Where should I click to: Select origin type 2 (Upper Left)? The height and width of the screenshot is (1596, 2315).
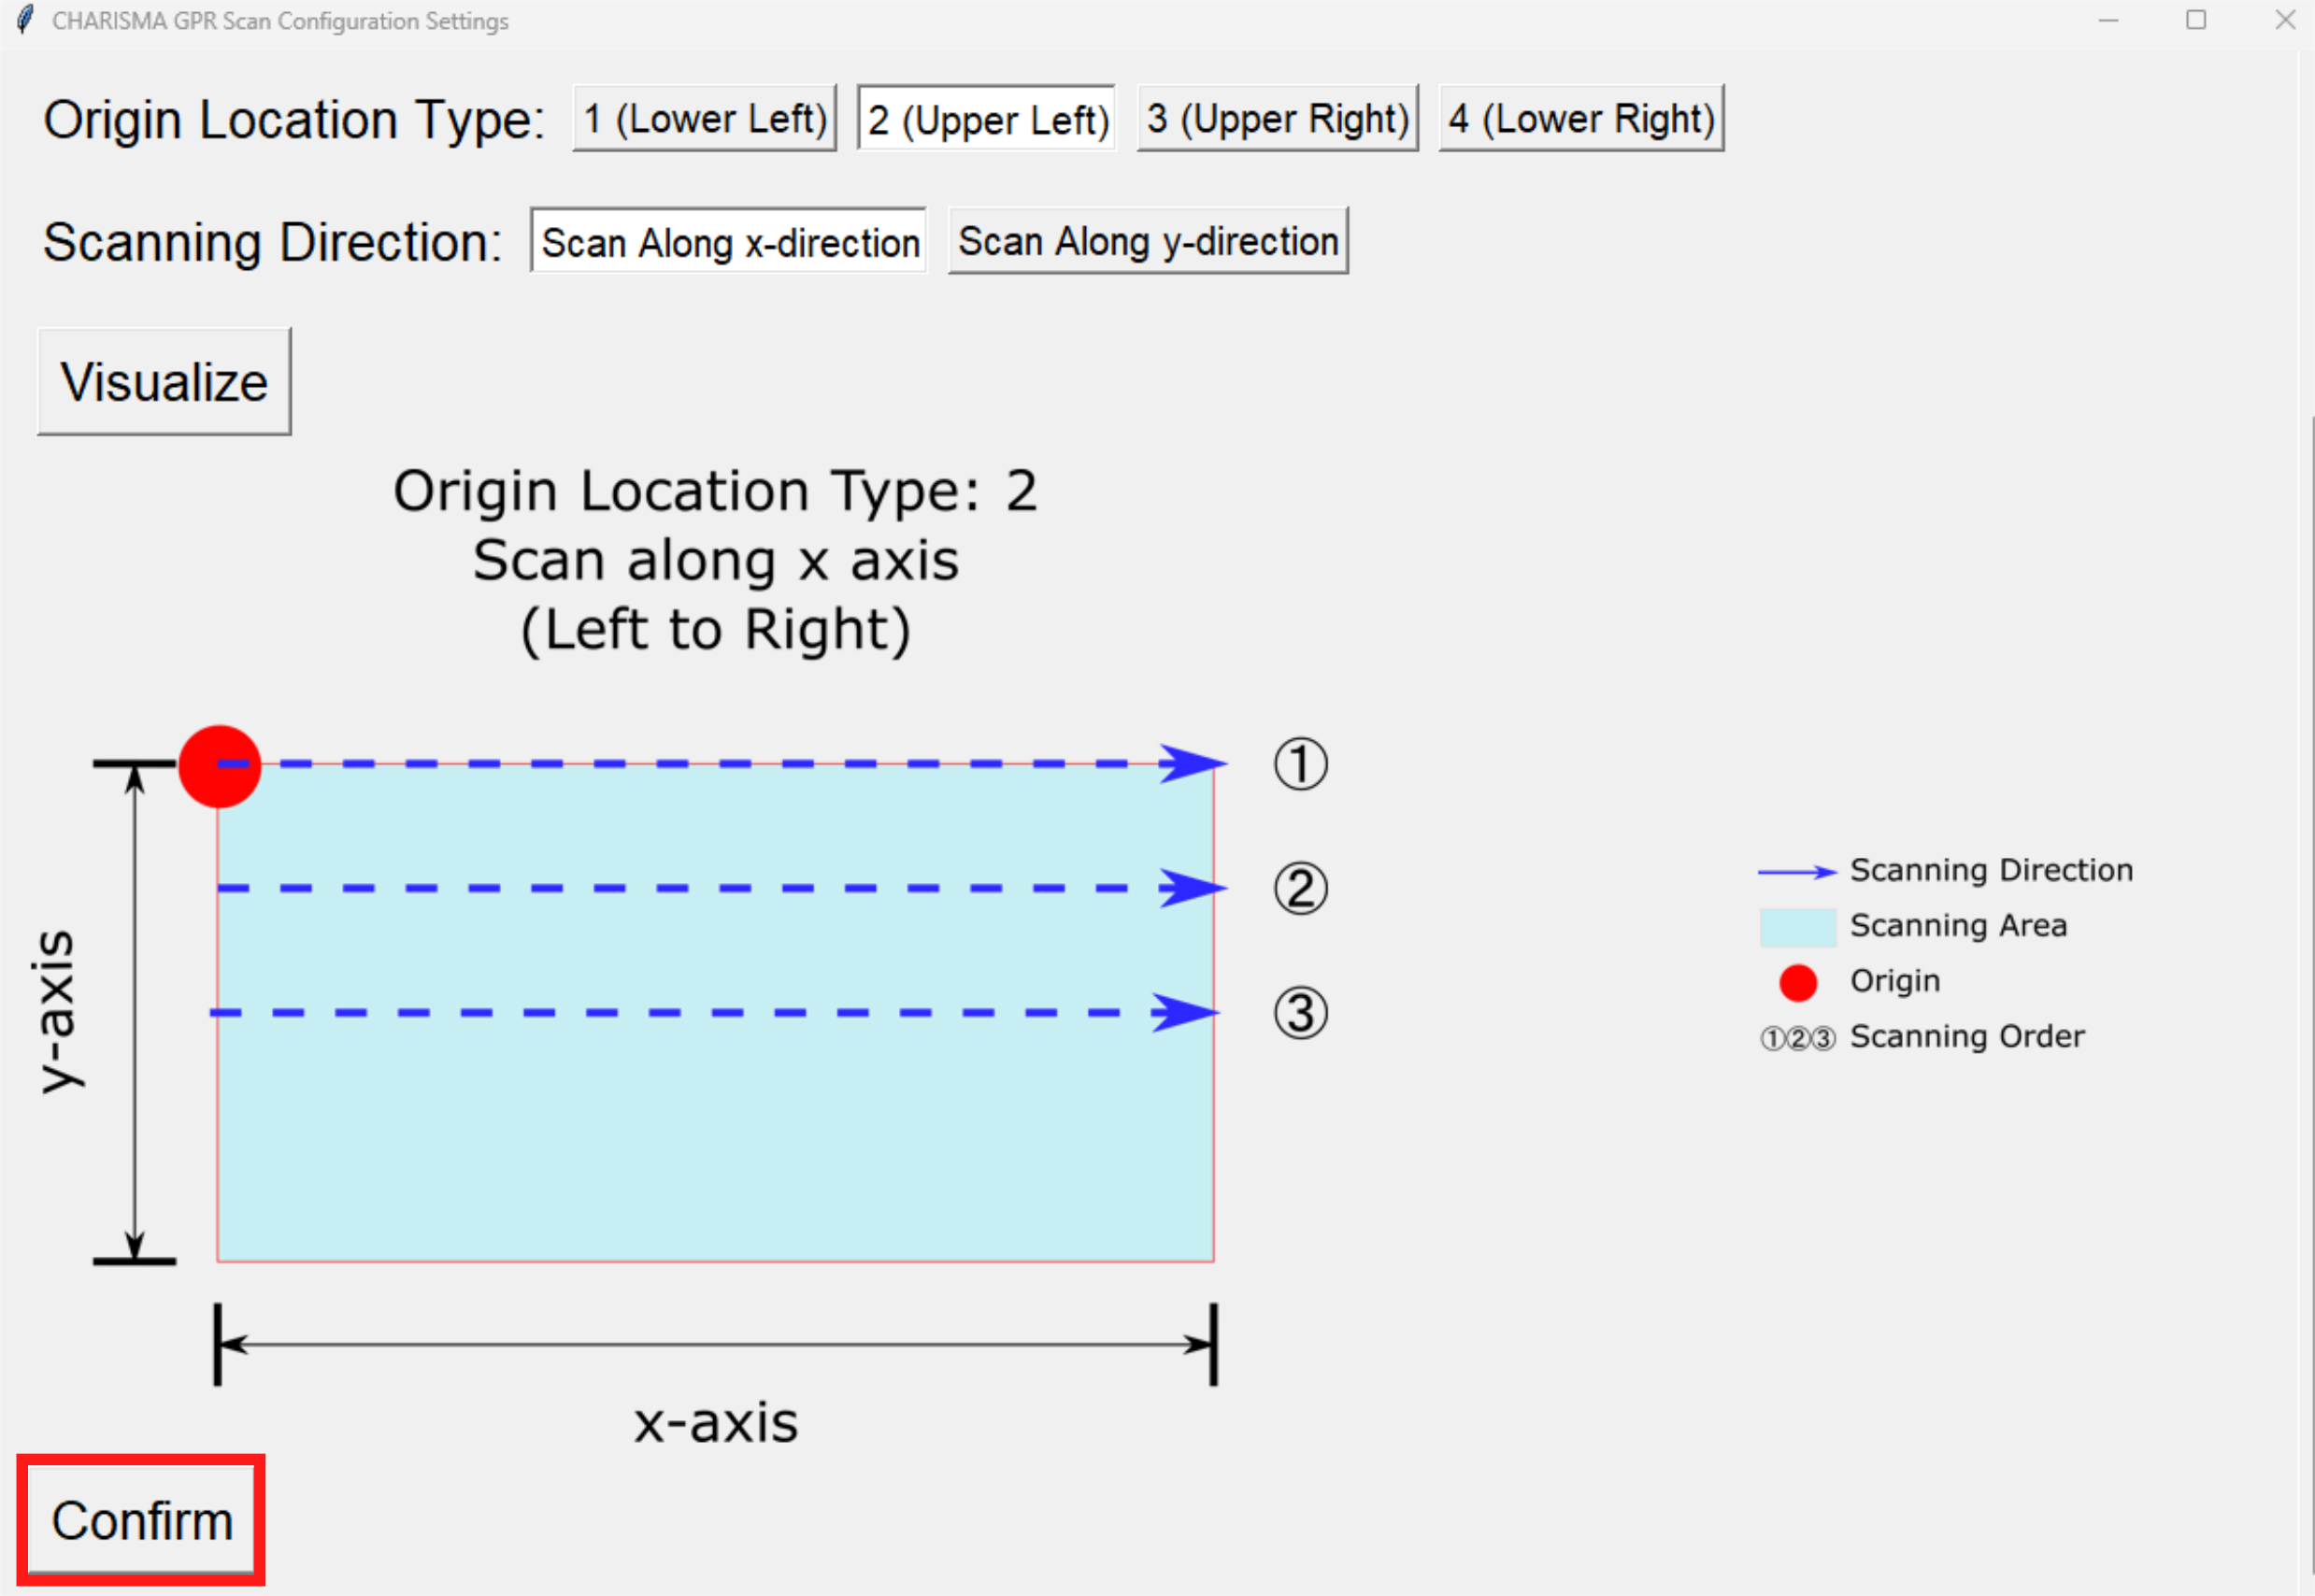click(x=987, y=119)
